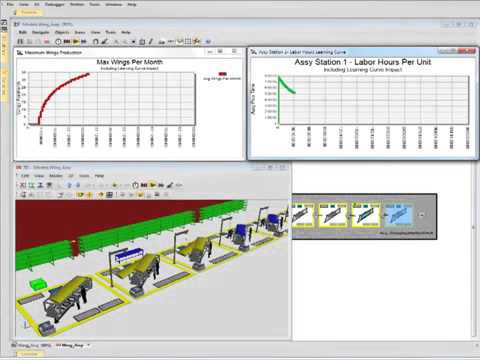Open the Help menu in main menu bar
Image resolution: width=480 pixels, height=360 pixels.
[132, 4]
